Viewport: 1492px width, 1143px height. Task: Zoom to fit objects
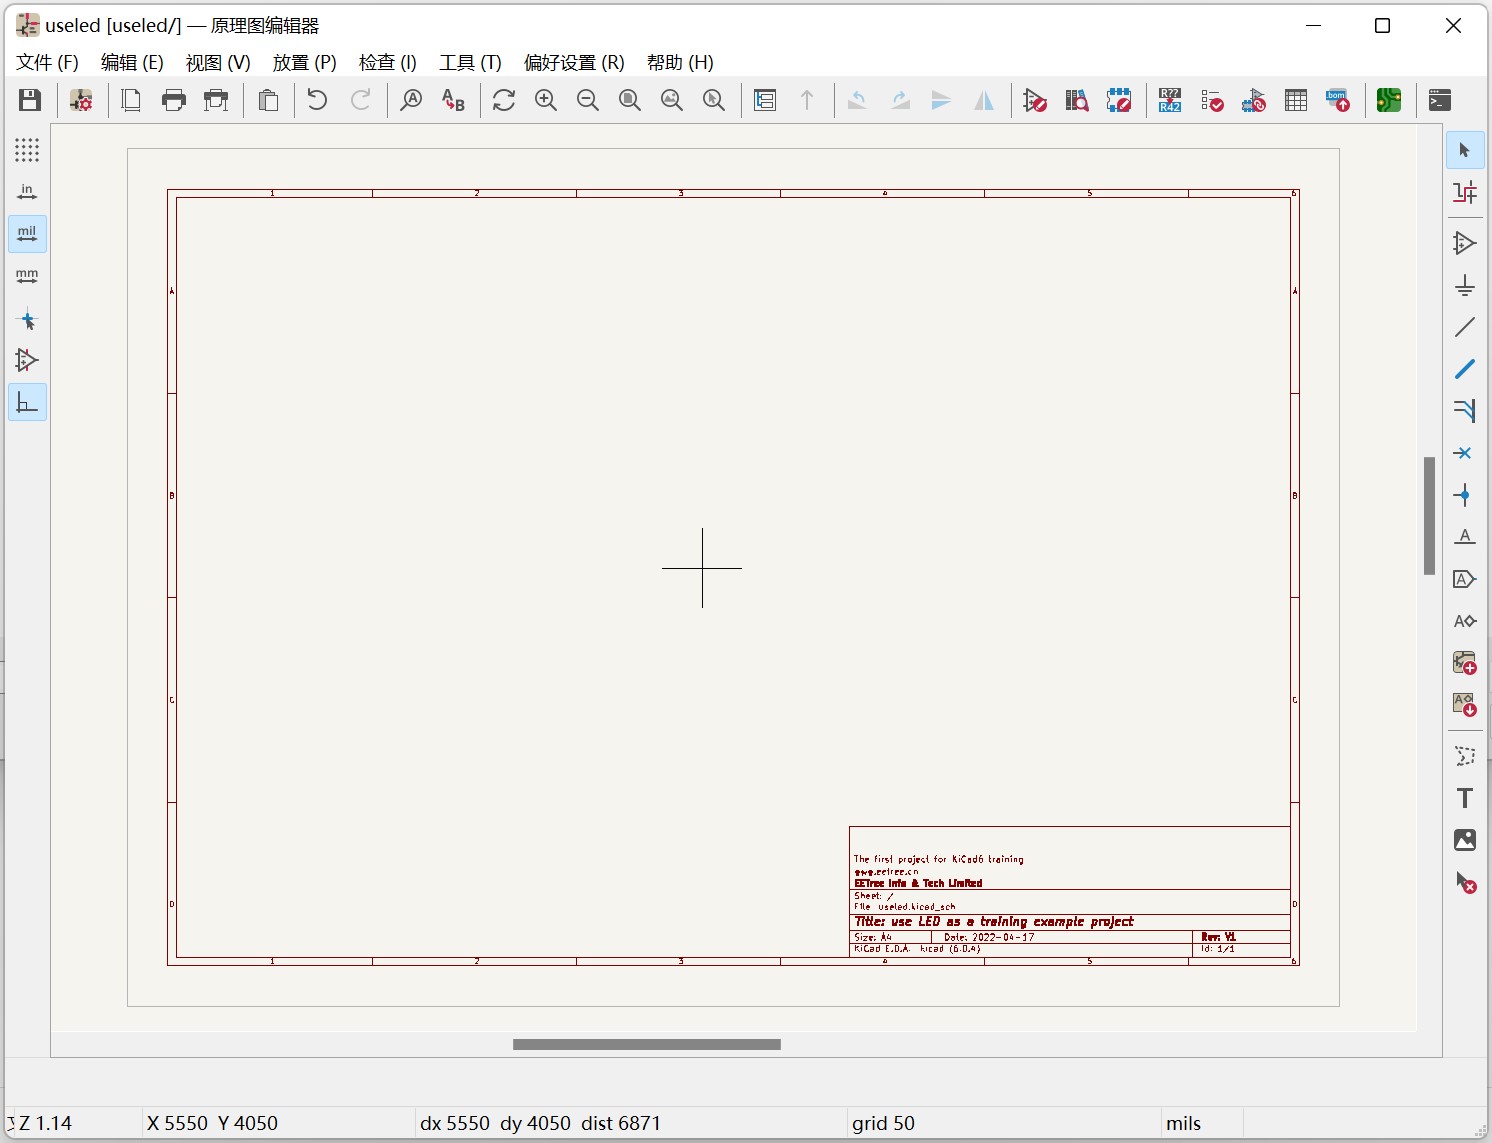tap(672, 100)
